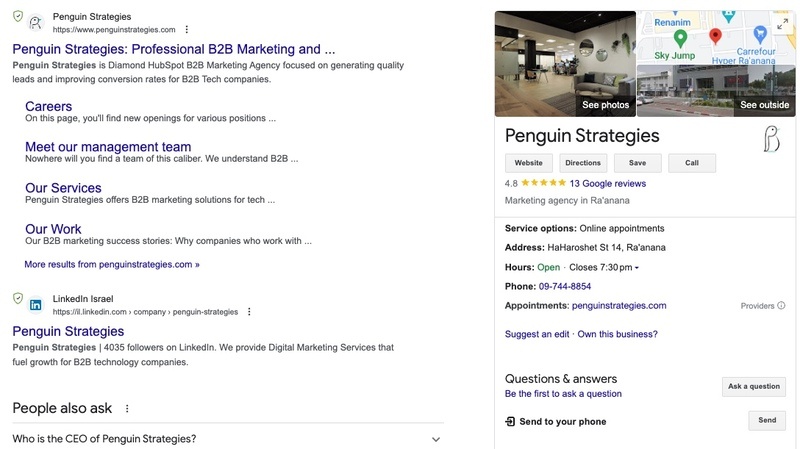Click the red location pin on map
Viewport: 800px width, 449px height.
(715, 36)
